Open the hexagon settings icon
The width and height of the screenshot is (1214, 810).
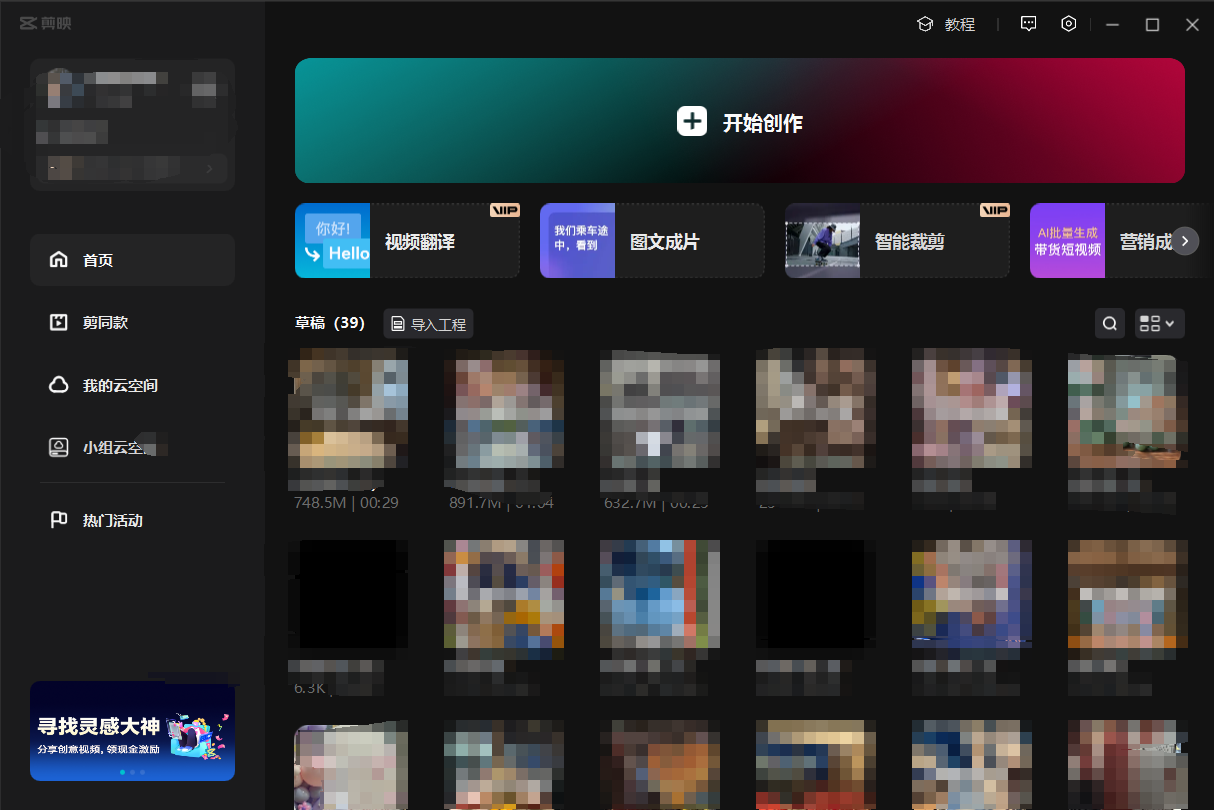point(1069,24)
